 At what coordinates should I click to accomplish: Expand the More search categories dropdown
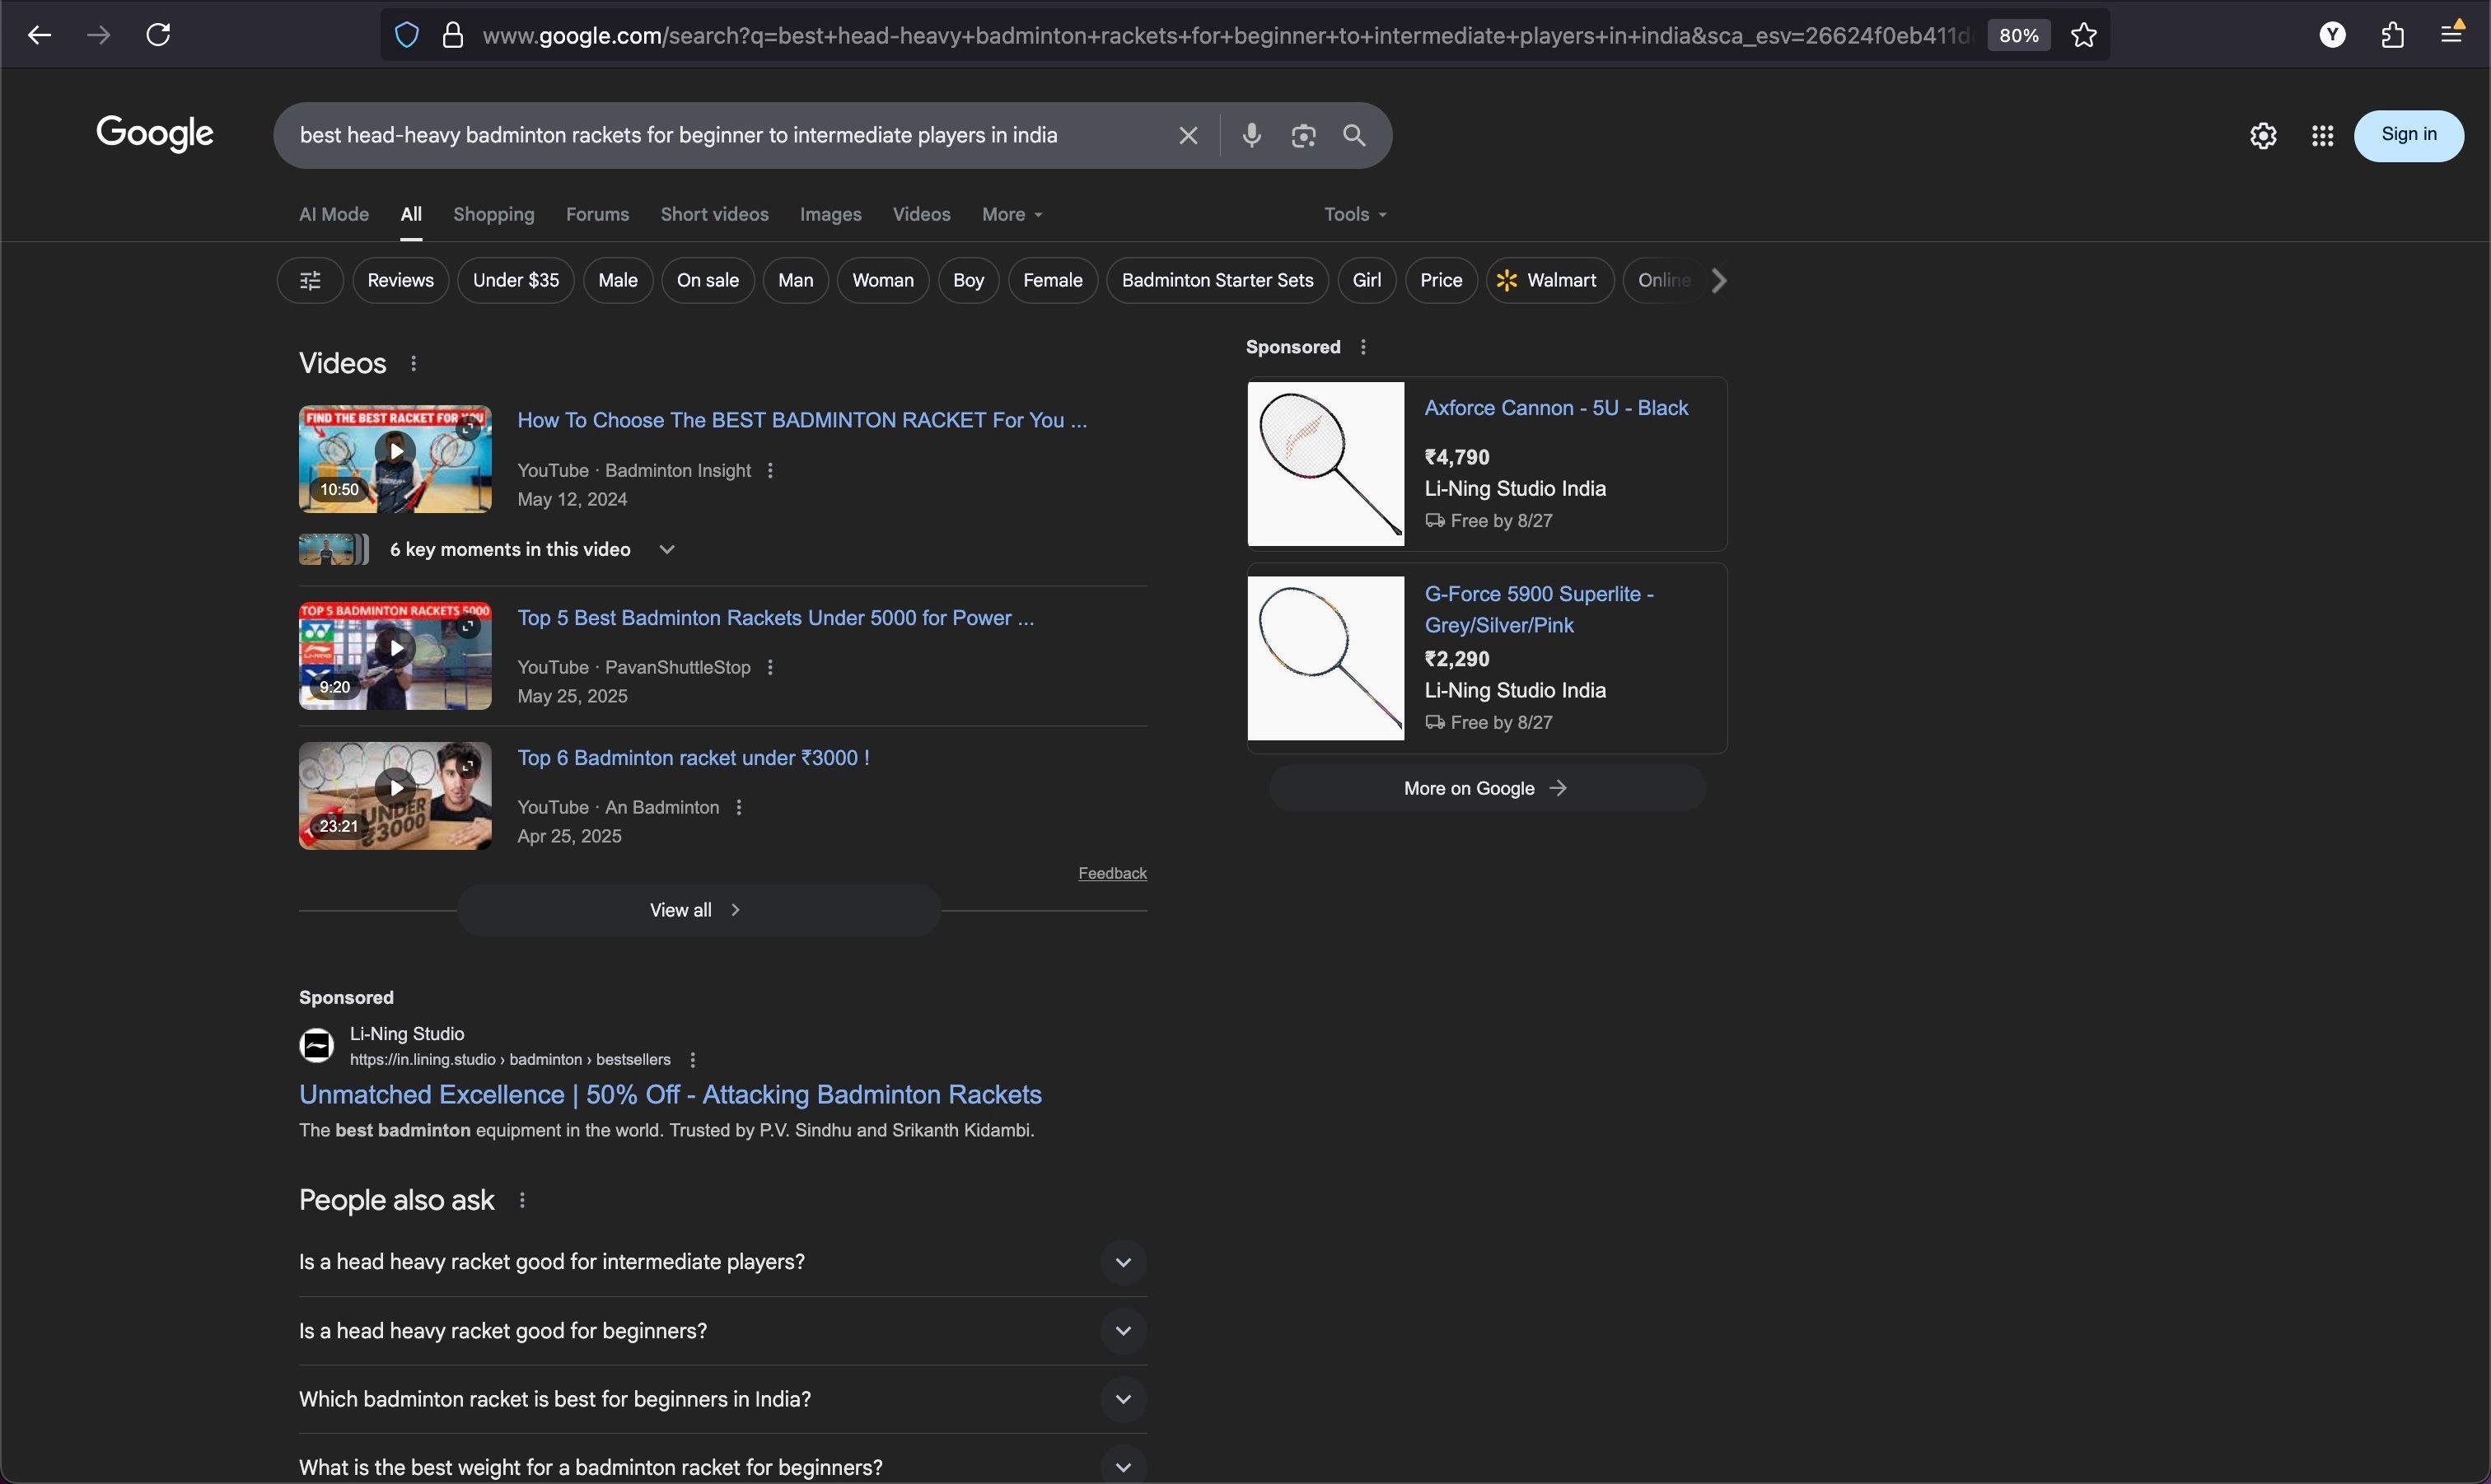1012,215
